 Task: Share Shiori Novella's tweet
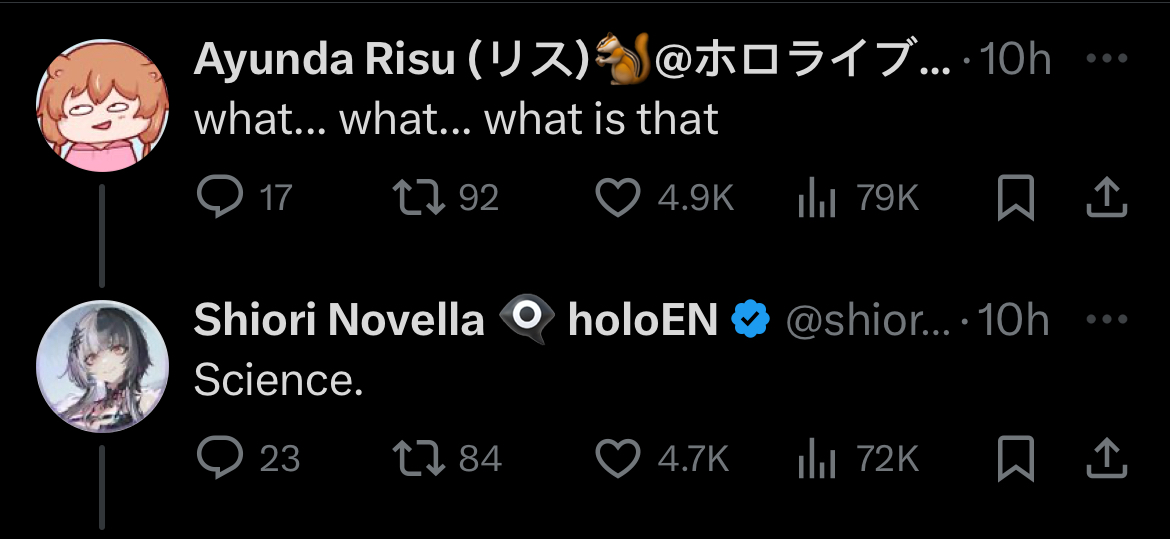pos(1106,458)
